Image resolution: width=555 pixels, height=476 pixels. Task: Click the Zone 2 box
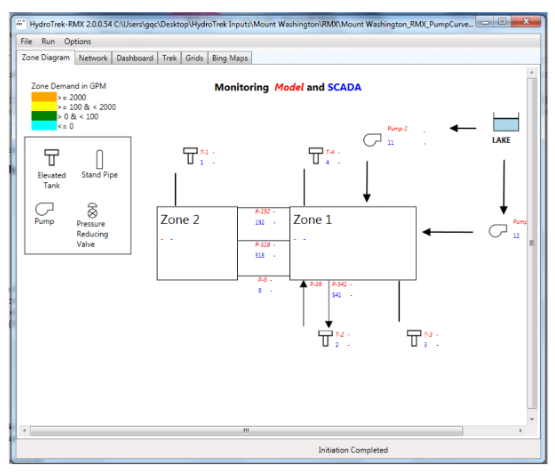(x=197, y=243)
